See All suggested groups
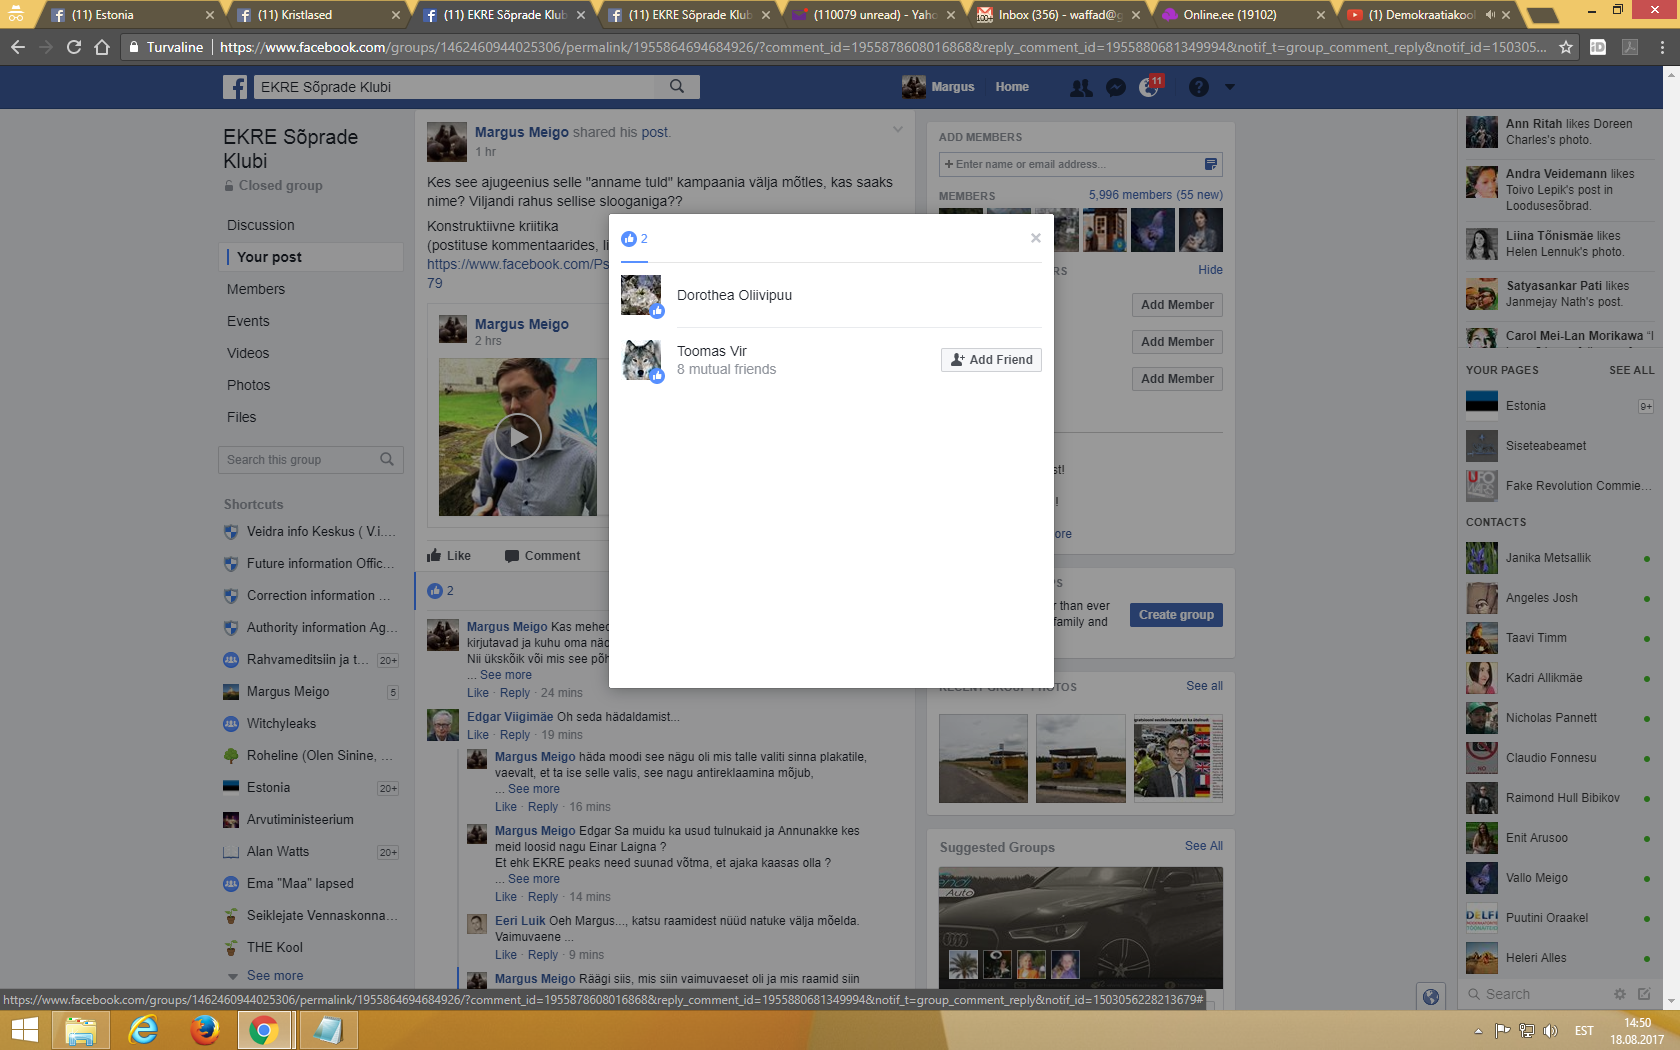 (x=1204, y=846)
